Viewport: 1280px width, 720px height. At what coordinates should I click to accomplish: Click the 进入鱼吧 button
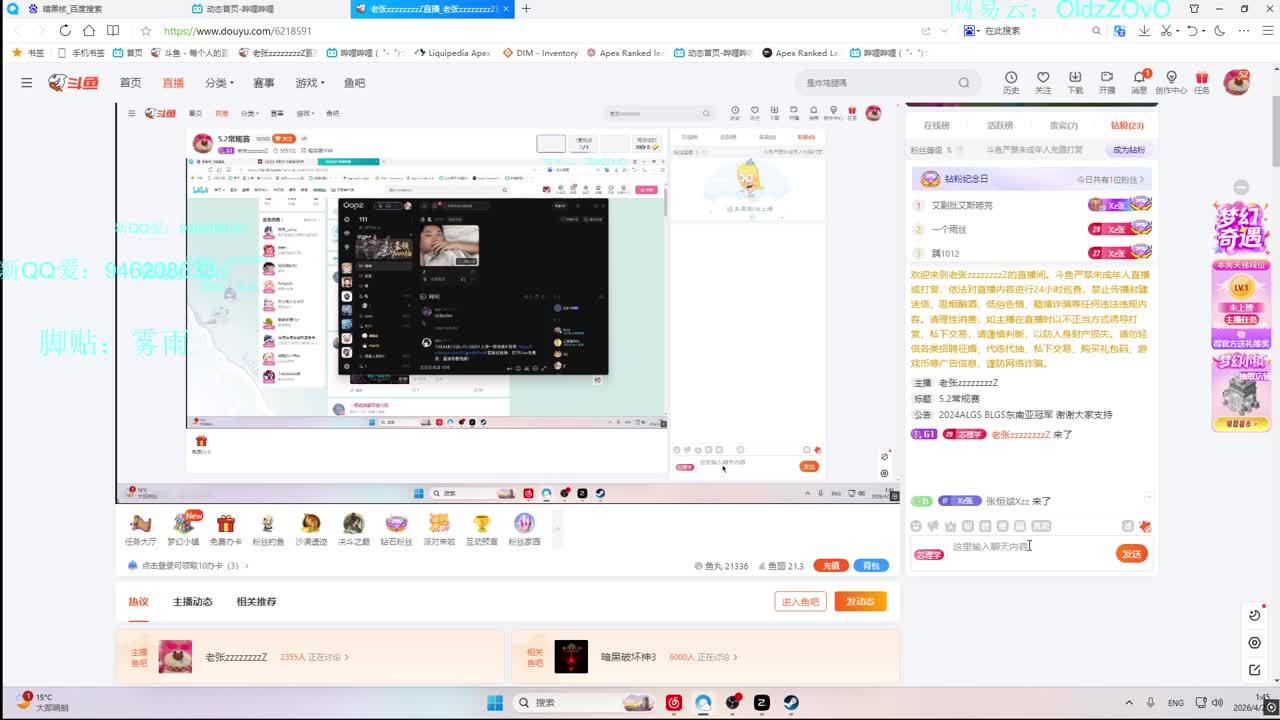pyautogui.click(x=800, y=601)
